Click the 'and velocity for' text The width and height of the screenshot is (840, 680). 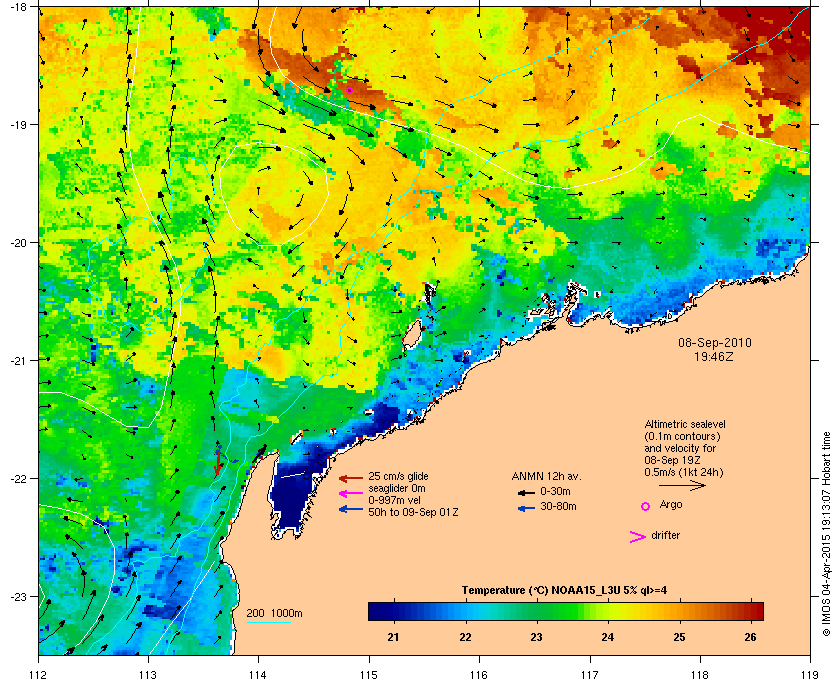point(680,448)
